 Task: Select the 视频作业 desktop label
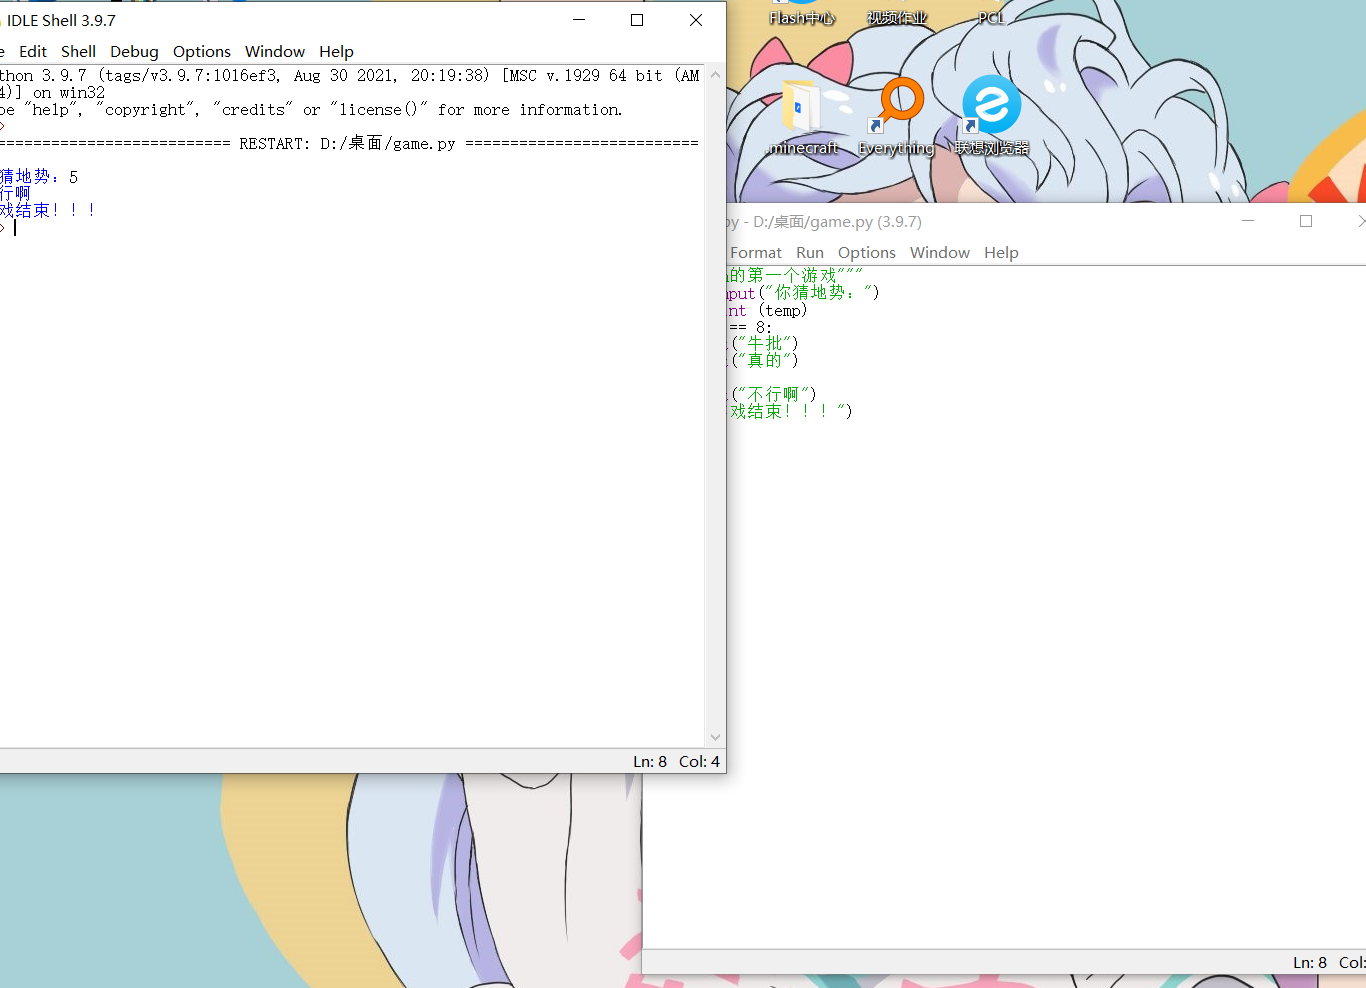(897, 18)
